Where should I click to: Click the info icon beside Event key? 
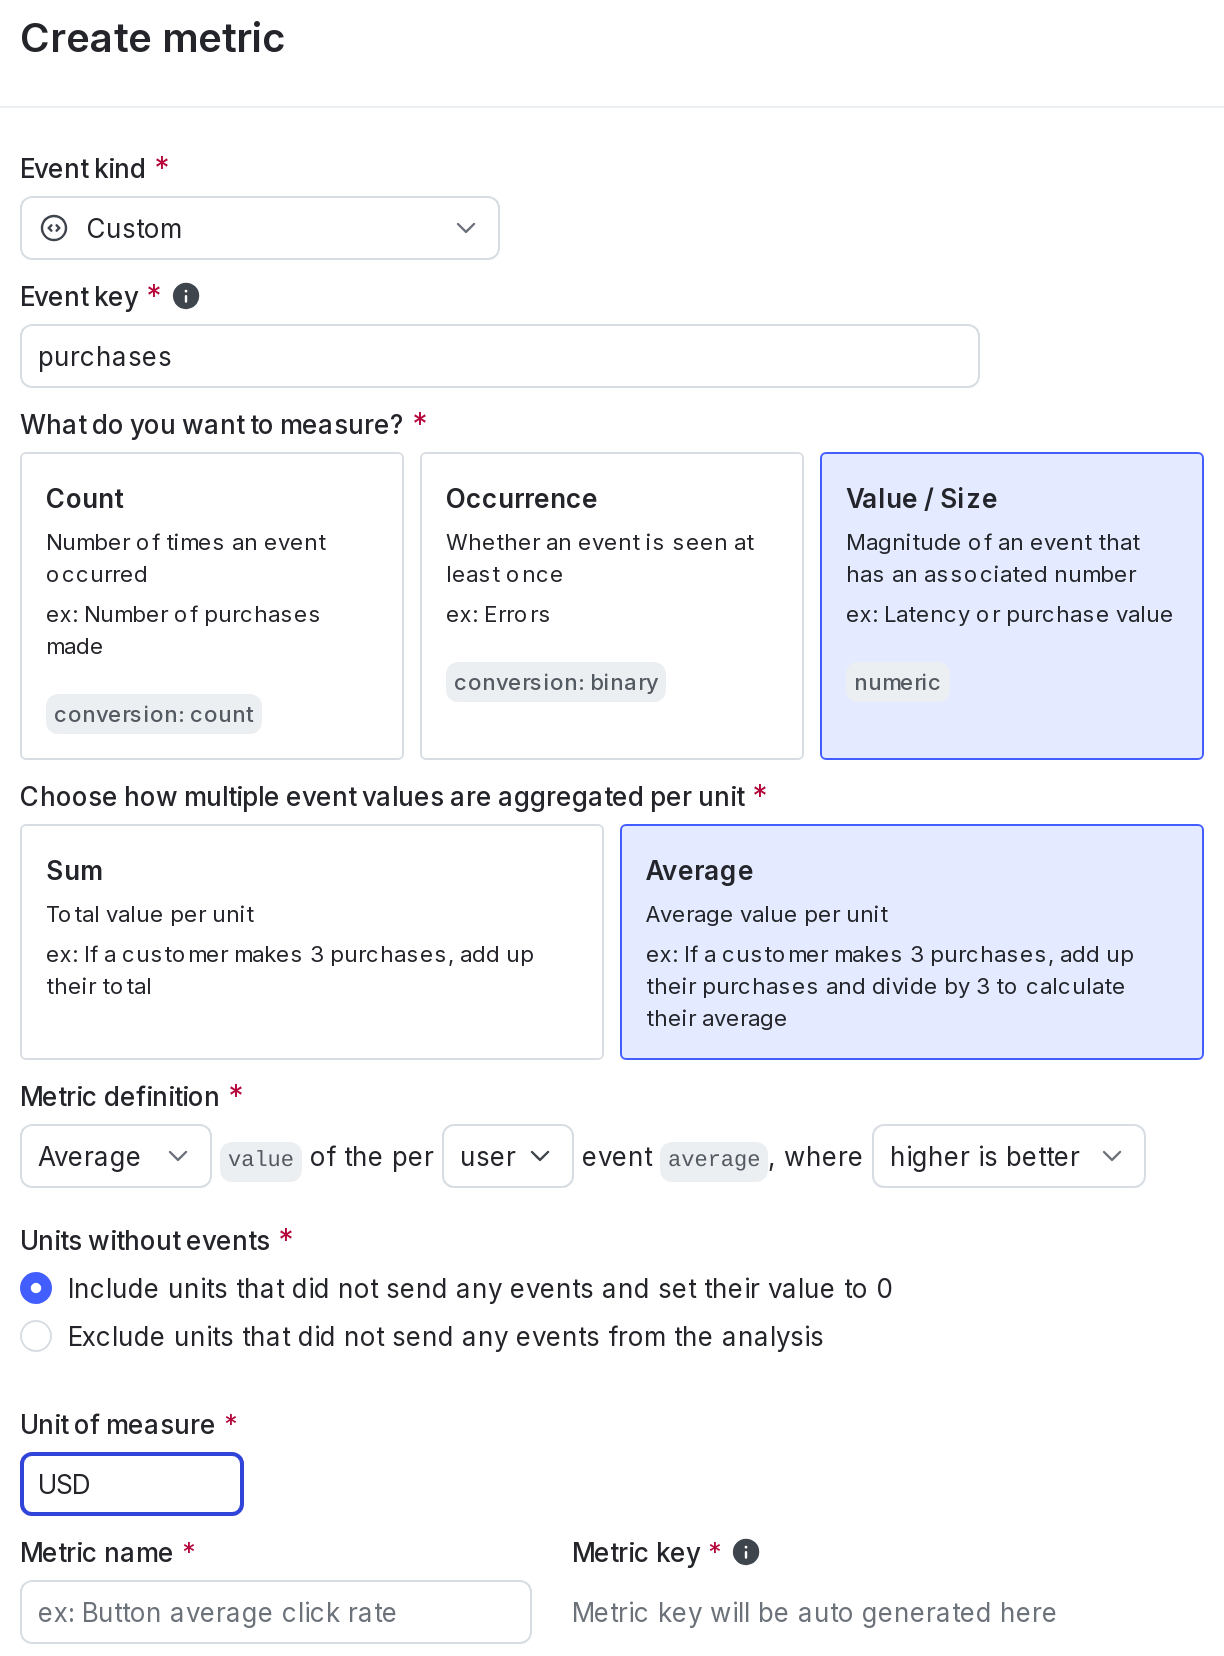pos(186,296)
